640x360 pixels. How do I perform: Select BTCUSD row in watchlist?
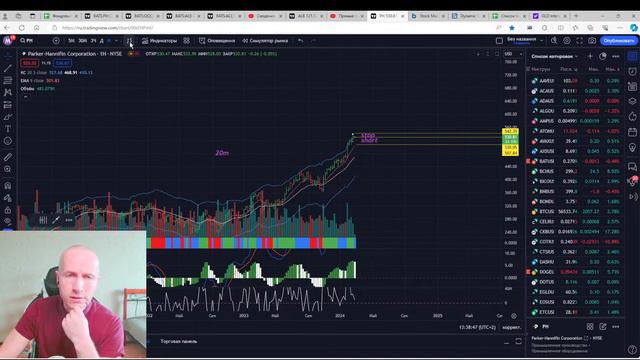pos(575,211)
